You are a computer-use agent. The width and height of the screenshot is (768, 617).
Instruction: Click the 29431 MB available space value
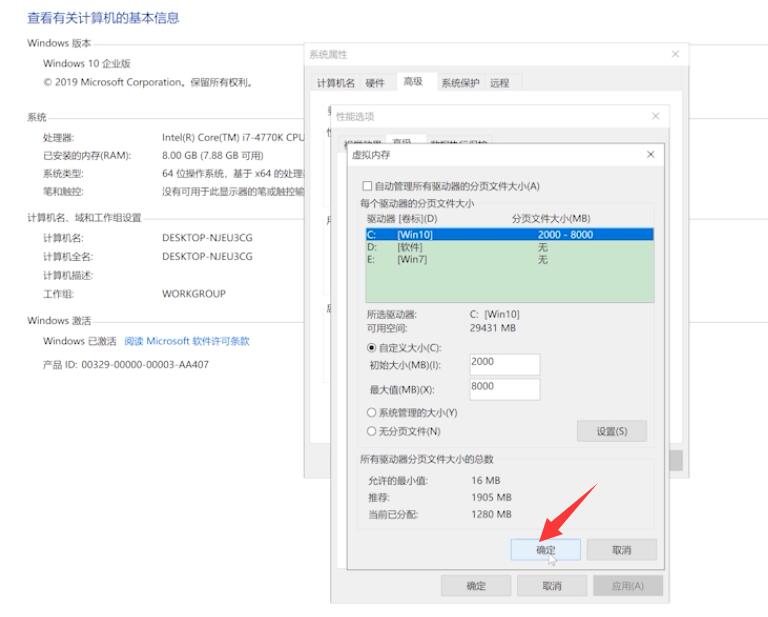click(493, 328)
